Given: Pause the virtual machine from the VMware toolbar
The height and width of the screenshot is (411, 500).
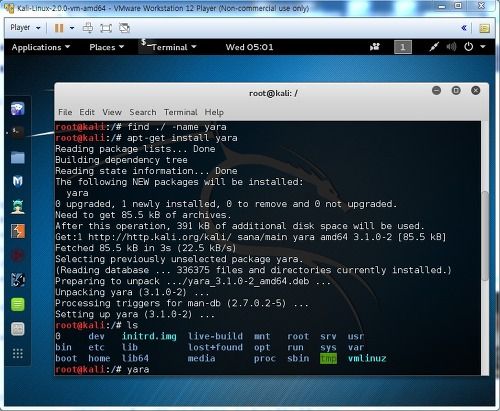Looking at the screenshot, I should [59, 28].
